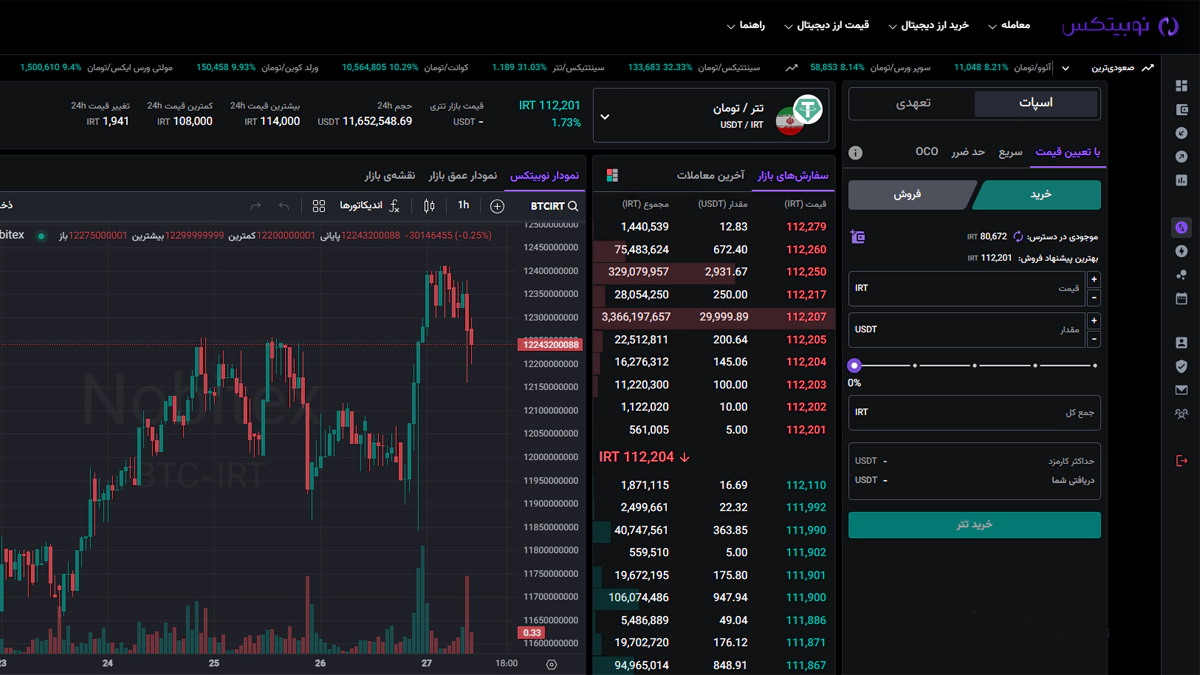Screen dimensions: 1200x675
Task: Switch to the آخرین معاملات tab
Action: click(710, 176)
